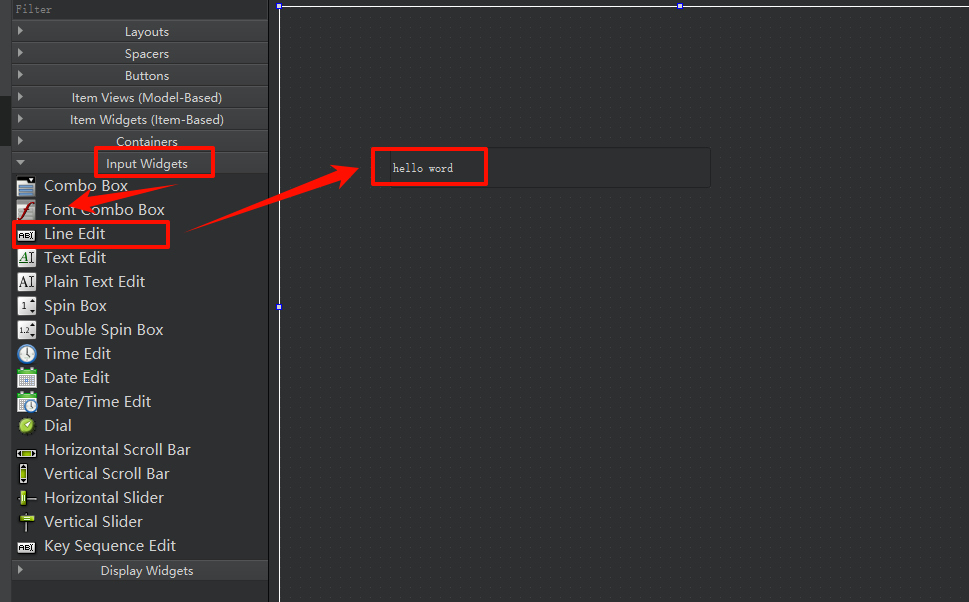Image resolution: width=969 pixels, height=602 pixels.
Task: Expand the Buttons widget category
Action: (x=146, y=76)
